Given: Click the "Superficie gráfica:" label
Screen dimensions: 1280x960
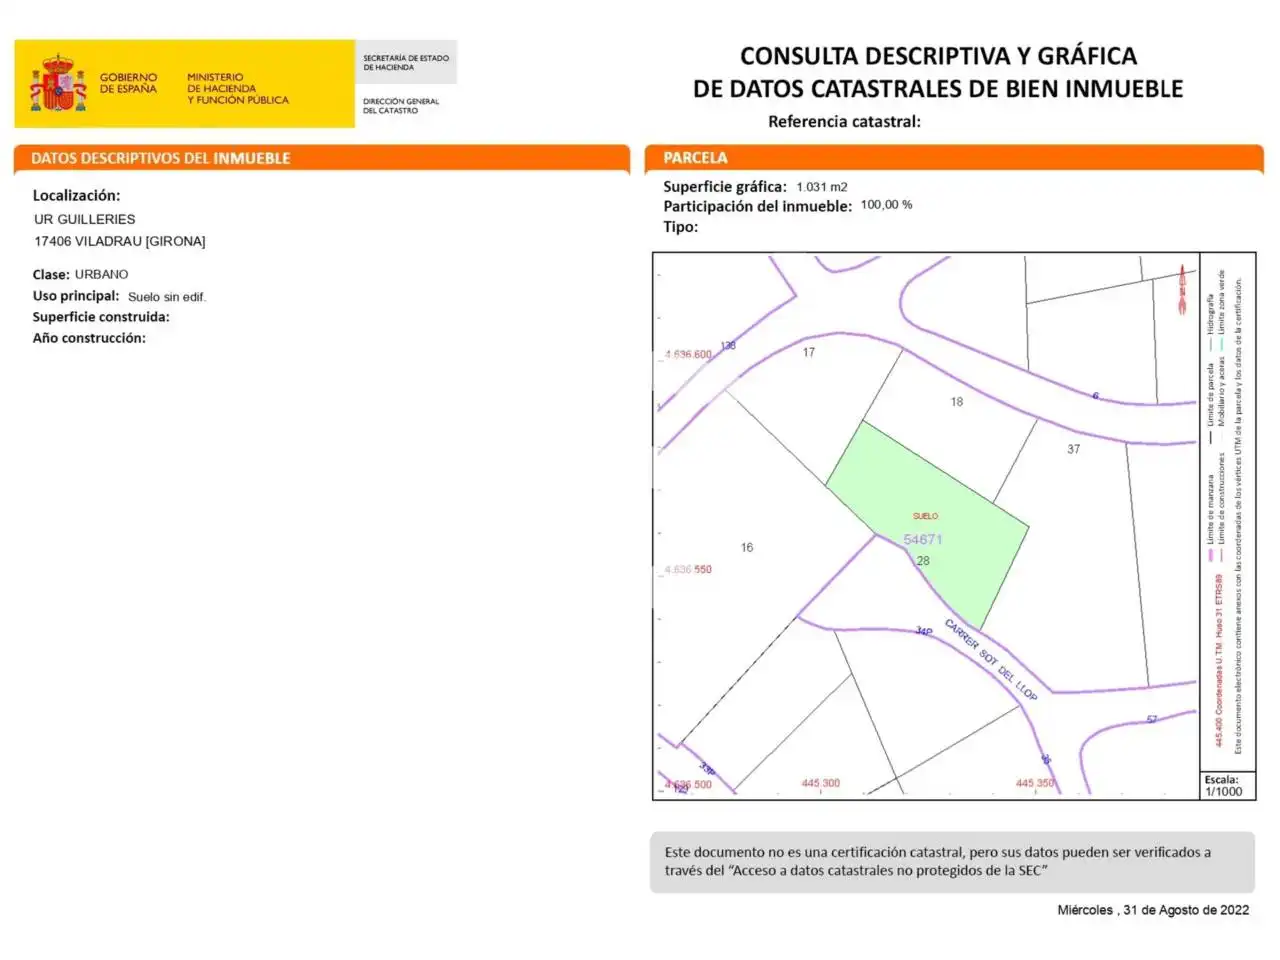Looking at the screenshot, I should click(x=725, y=187).
